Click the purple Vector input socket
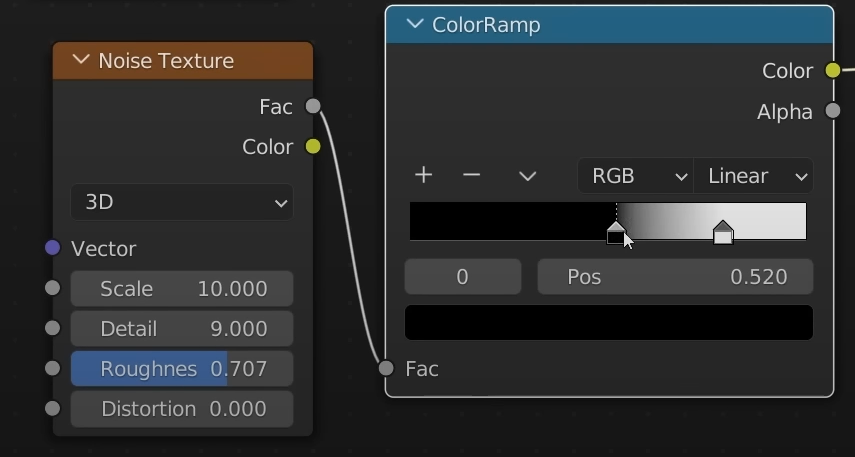The width and height of the screenshot is (855, 457). pos(53,248)
